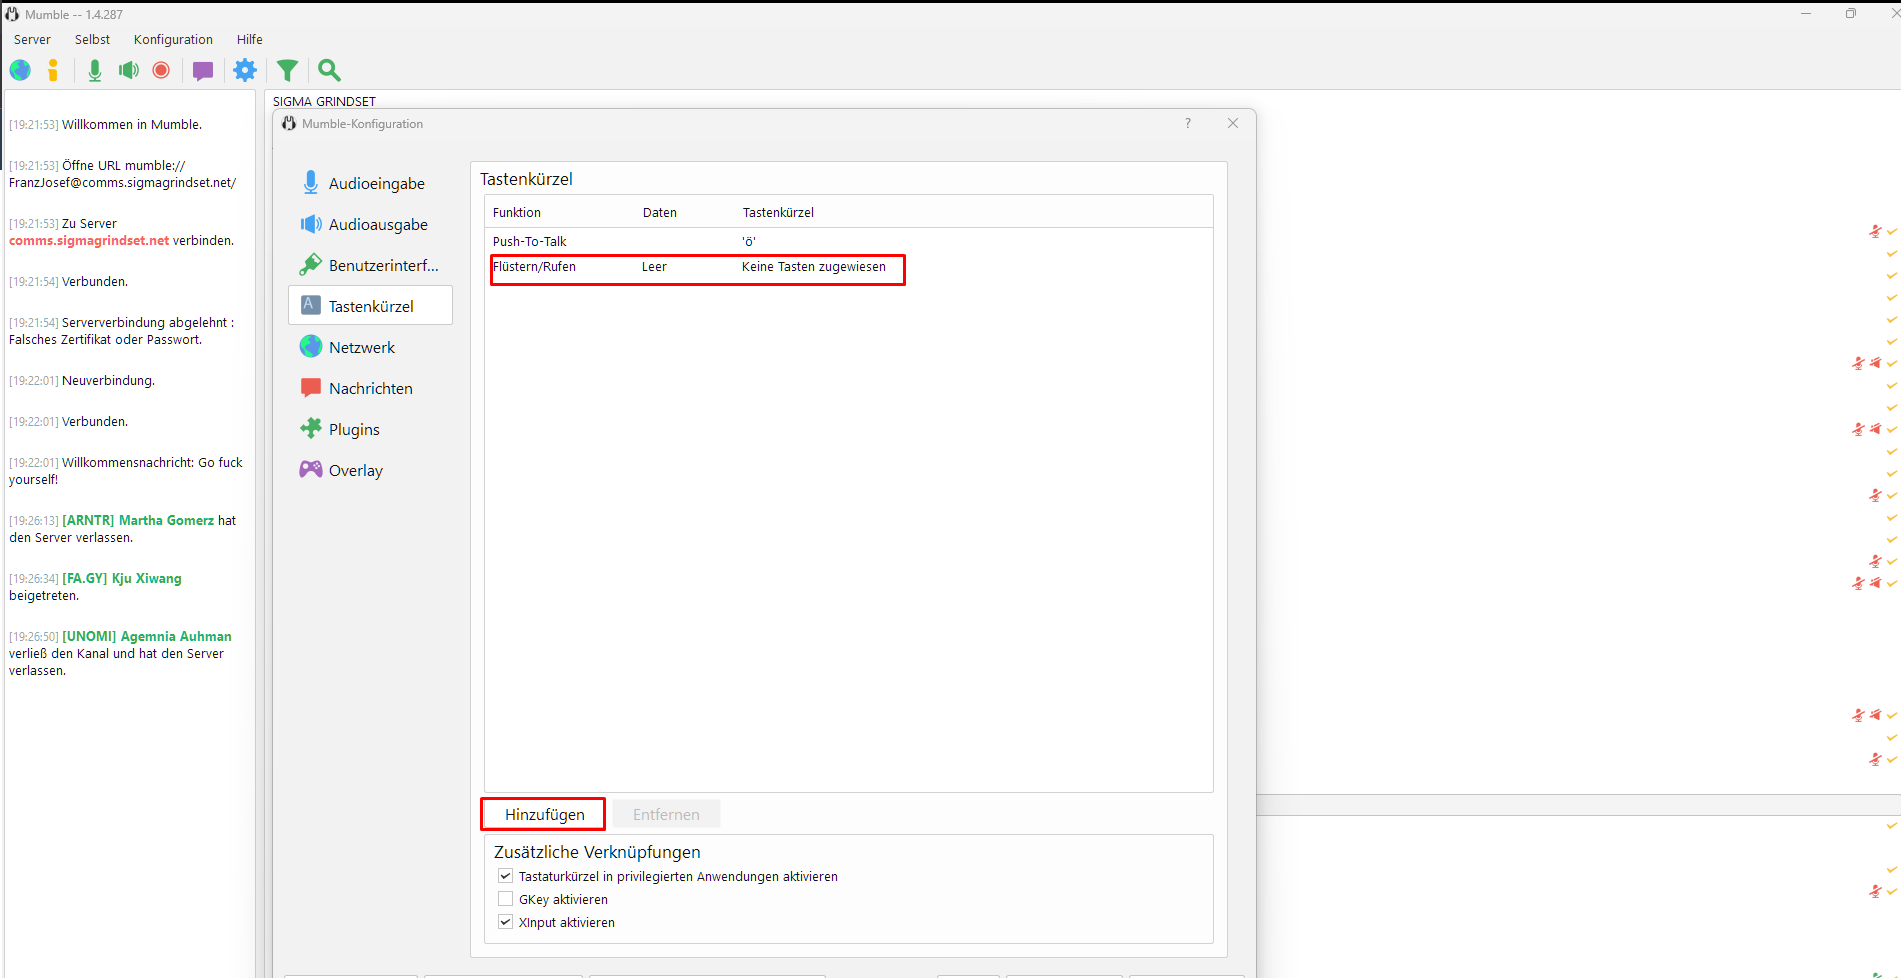This screenshot has height=978, width=1901.
Task: Open the Benutzerinterface settings page
Action: click(370, 265)
